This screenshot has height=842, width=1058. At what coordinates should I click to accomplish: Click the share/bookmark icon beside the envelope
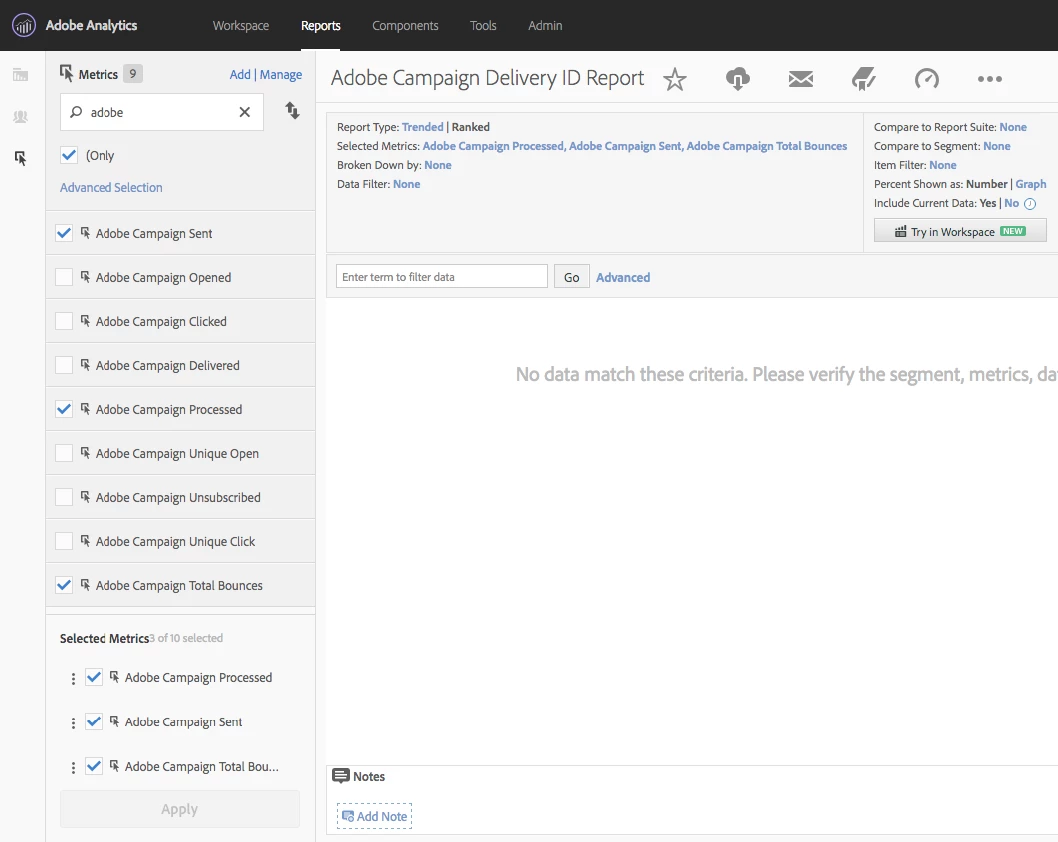tap(864, 79)
